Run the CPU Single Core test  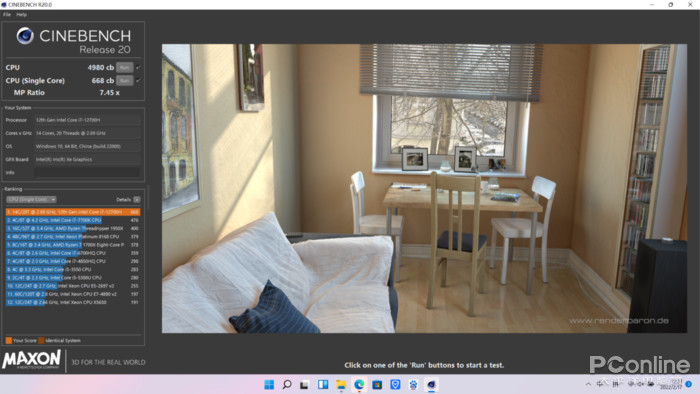[125, 81]
